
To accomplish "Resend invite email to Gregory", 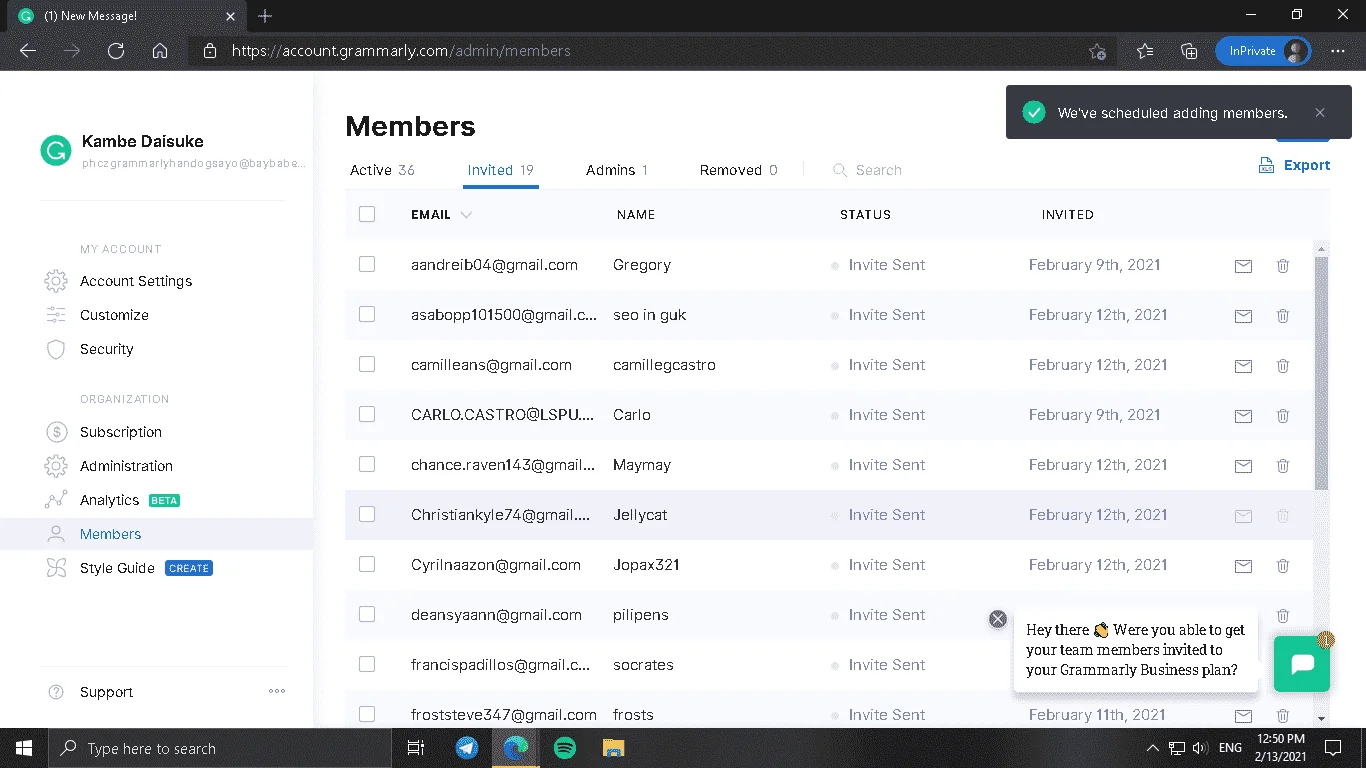I will point(1243,266).
